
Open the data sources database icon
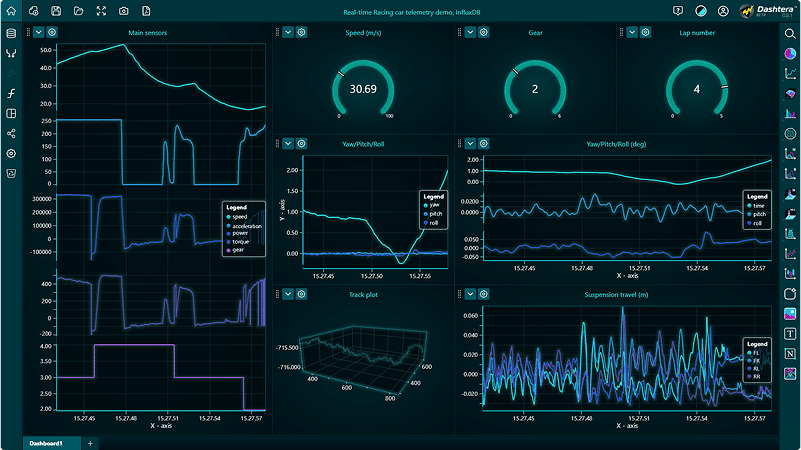11,33
